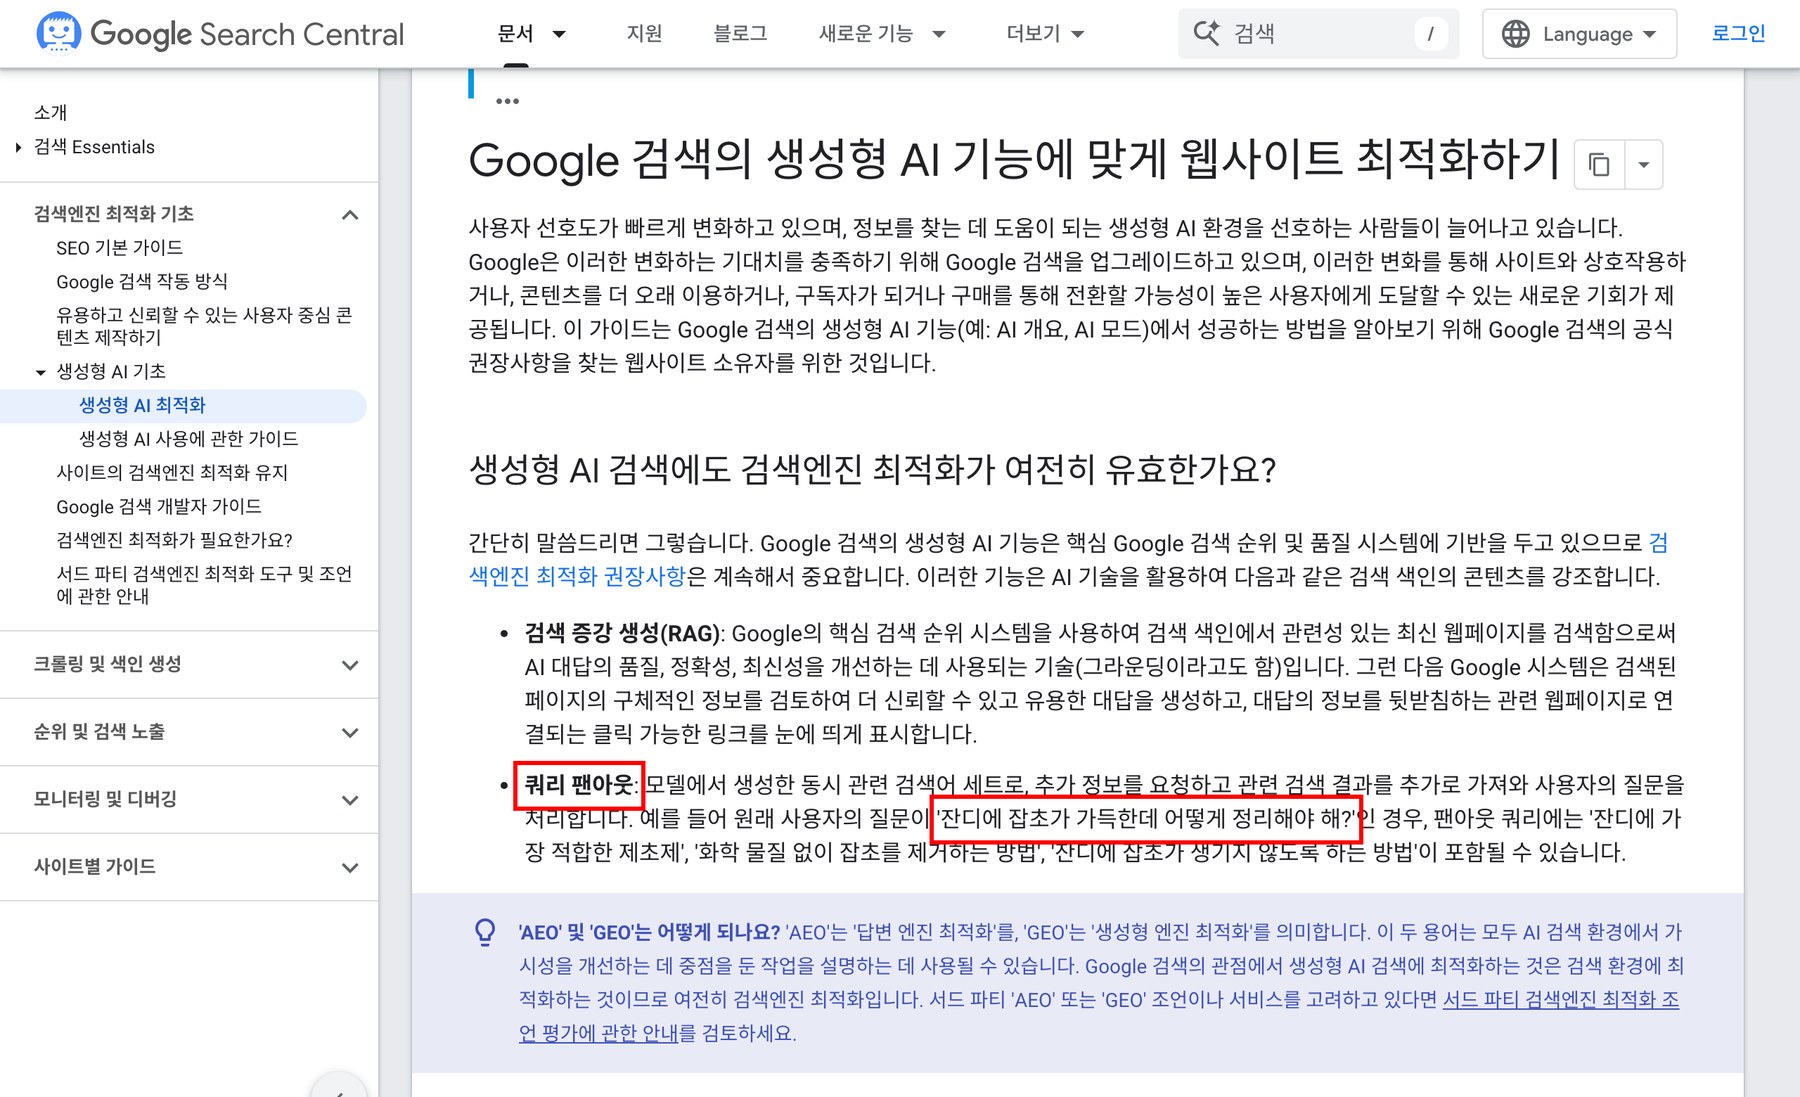Click the lightbulb tip icon
Screen dimensions: 1800x1097
485,932
